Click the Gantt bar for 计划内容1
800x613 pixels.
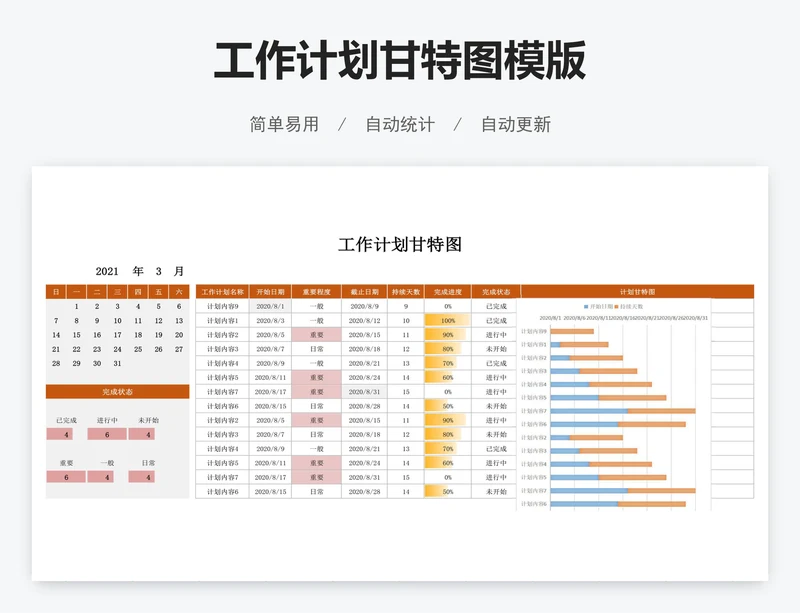579,345
